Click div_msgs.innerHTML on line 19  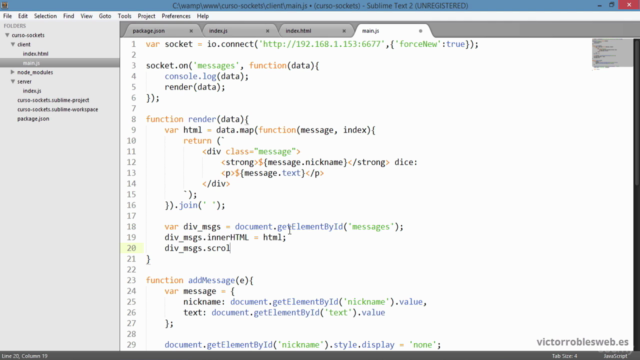tap(206, 238)
